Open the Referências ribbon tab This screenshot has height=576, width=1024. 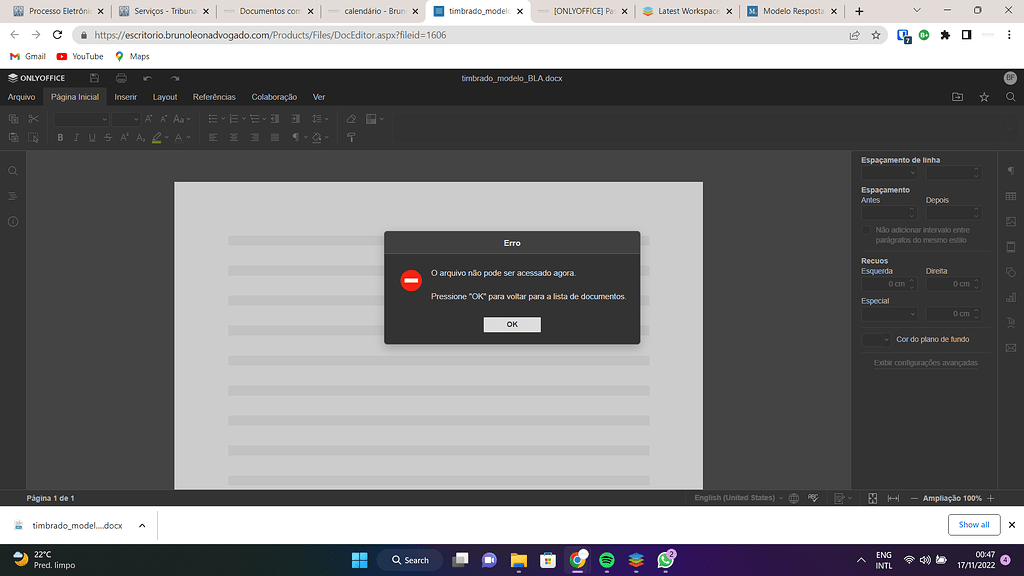click(214, 97)
